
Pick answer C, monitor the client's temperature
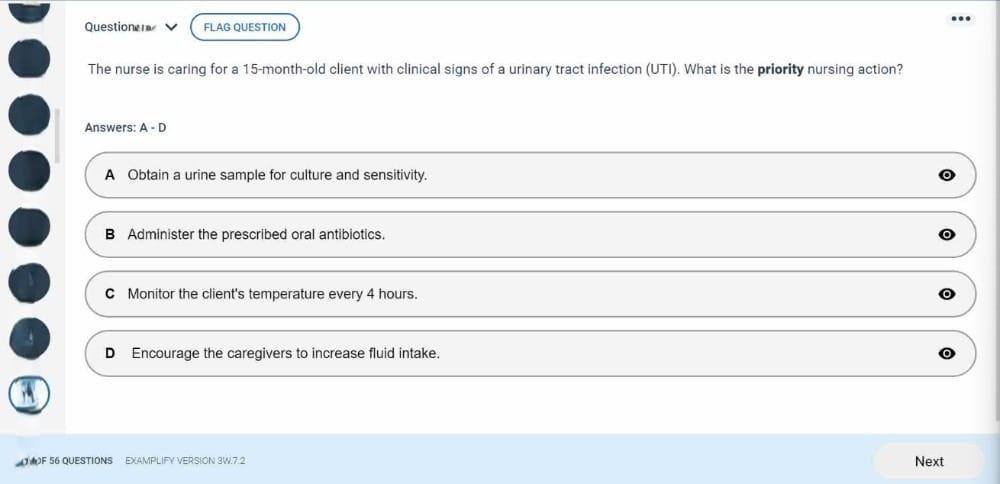click(272, 294)
